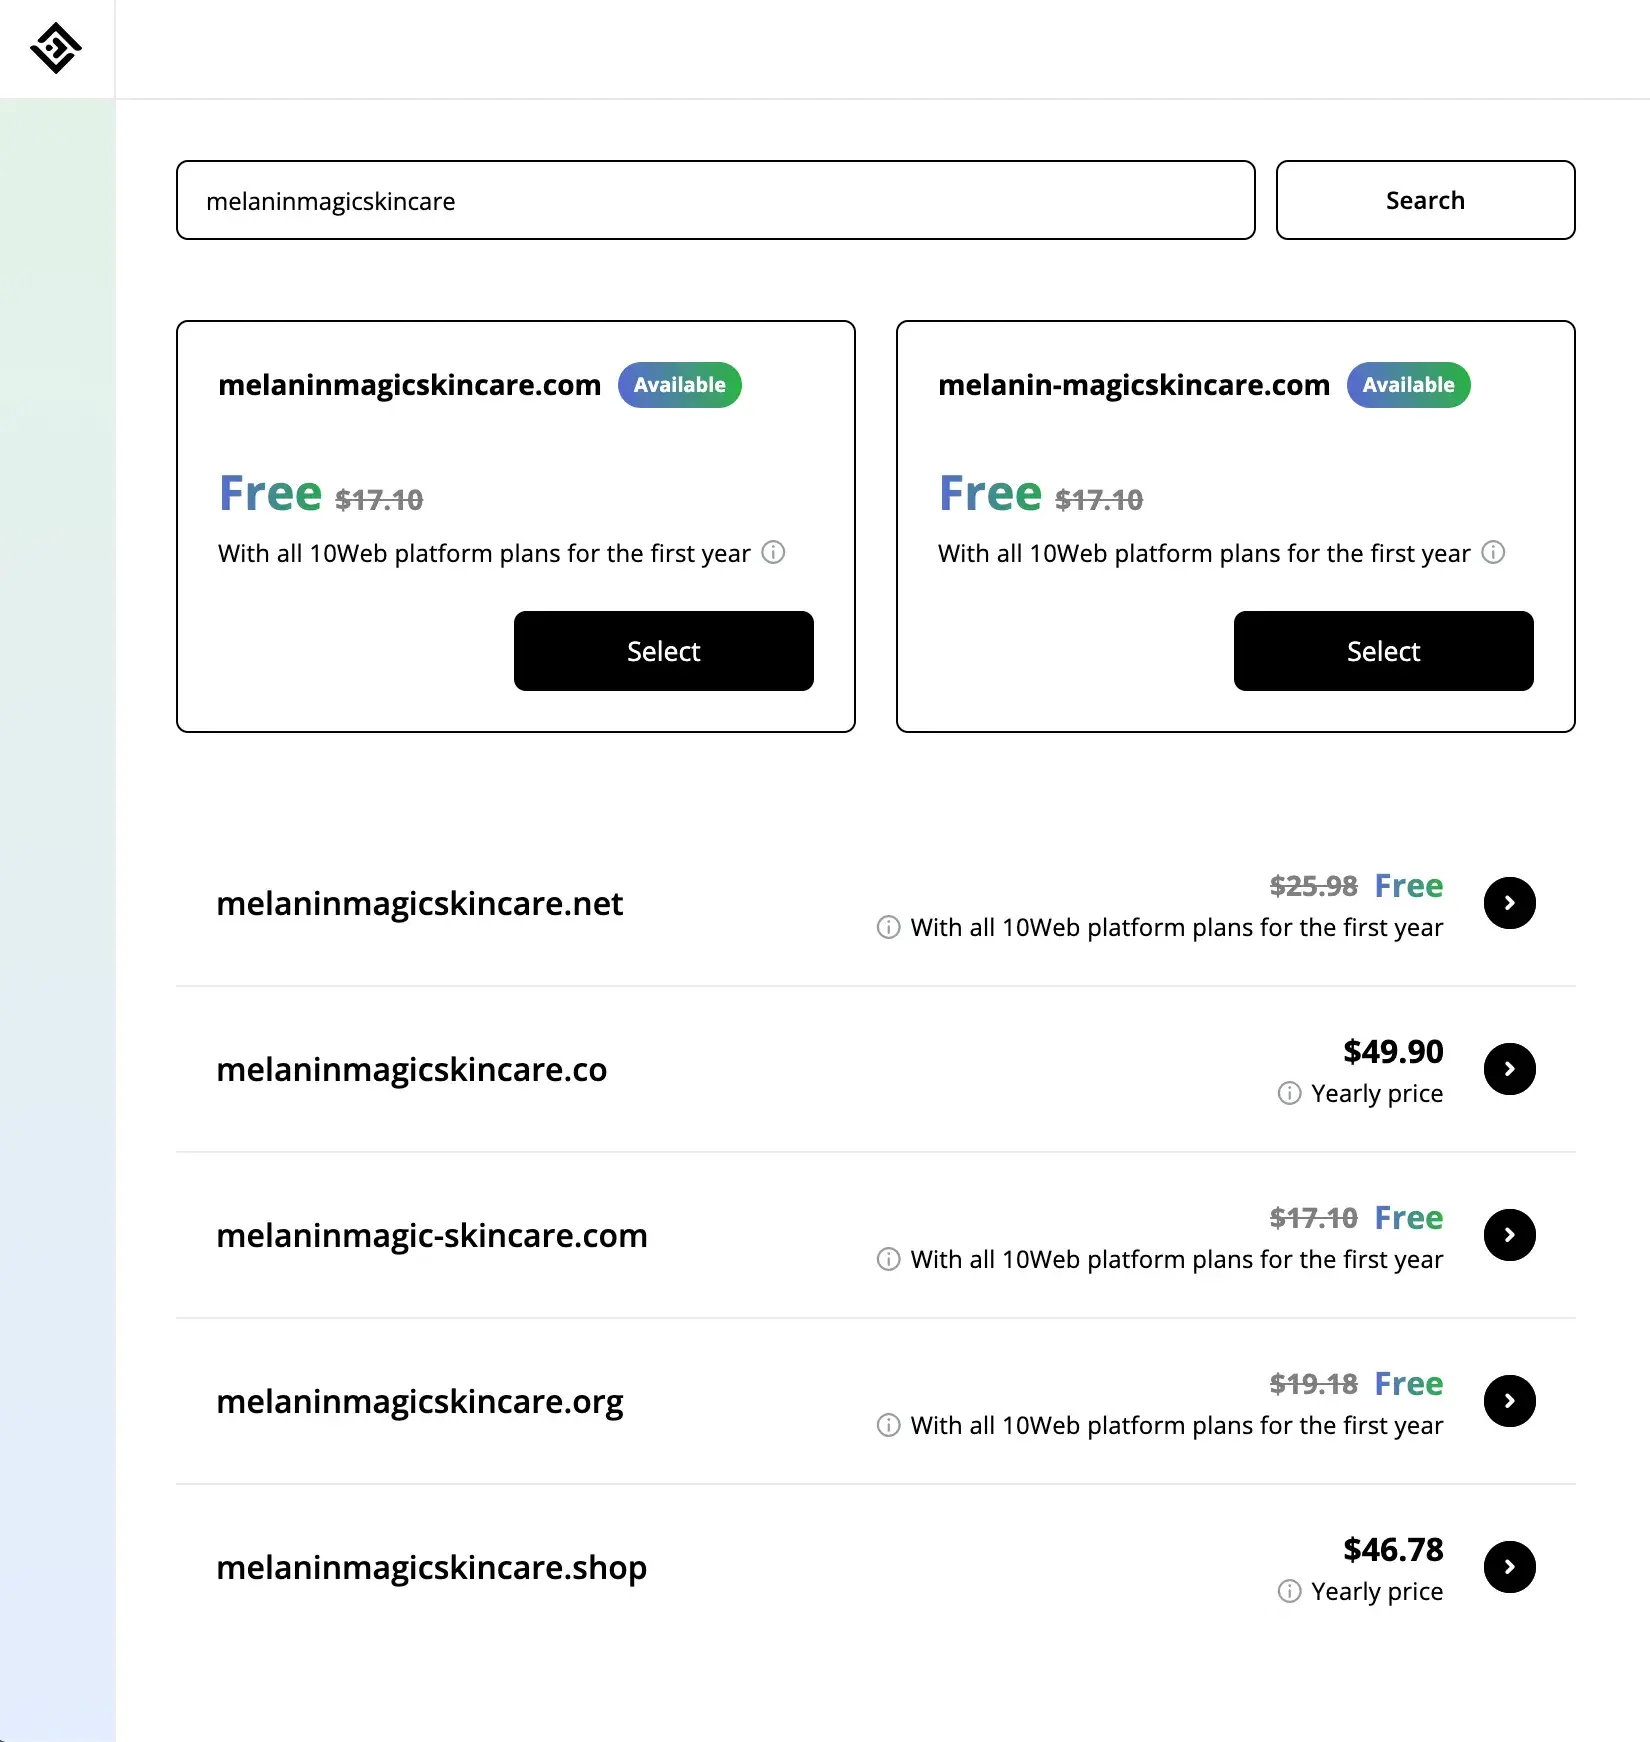Open melaninmagicskincare.org with arrow button

[1509, 1401]
